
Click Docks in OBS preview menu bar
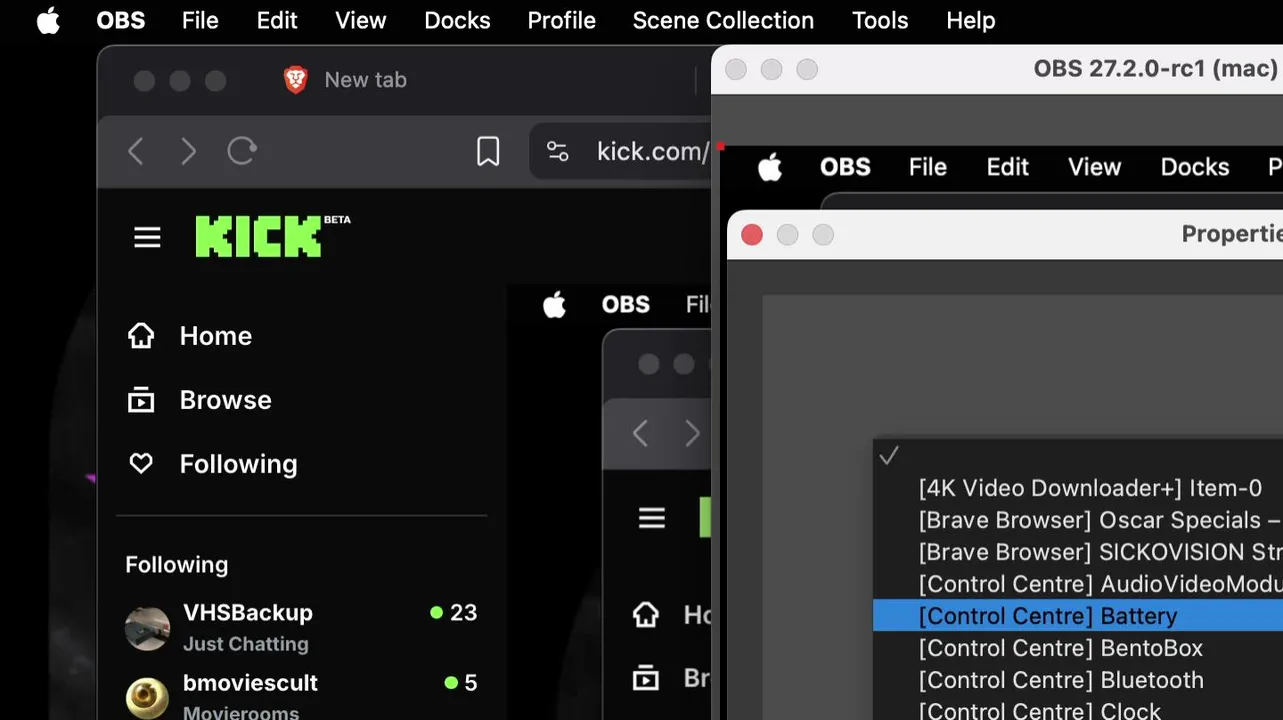tap(1195, 167)
